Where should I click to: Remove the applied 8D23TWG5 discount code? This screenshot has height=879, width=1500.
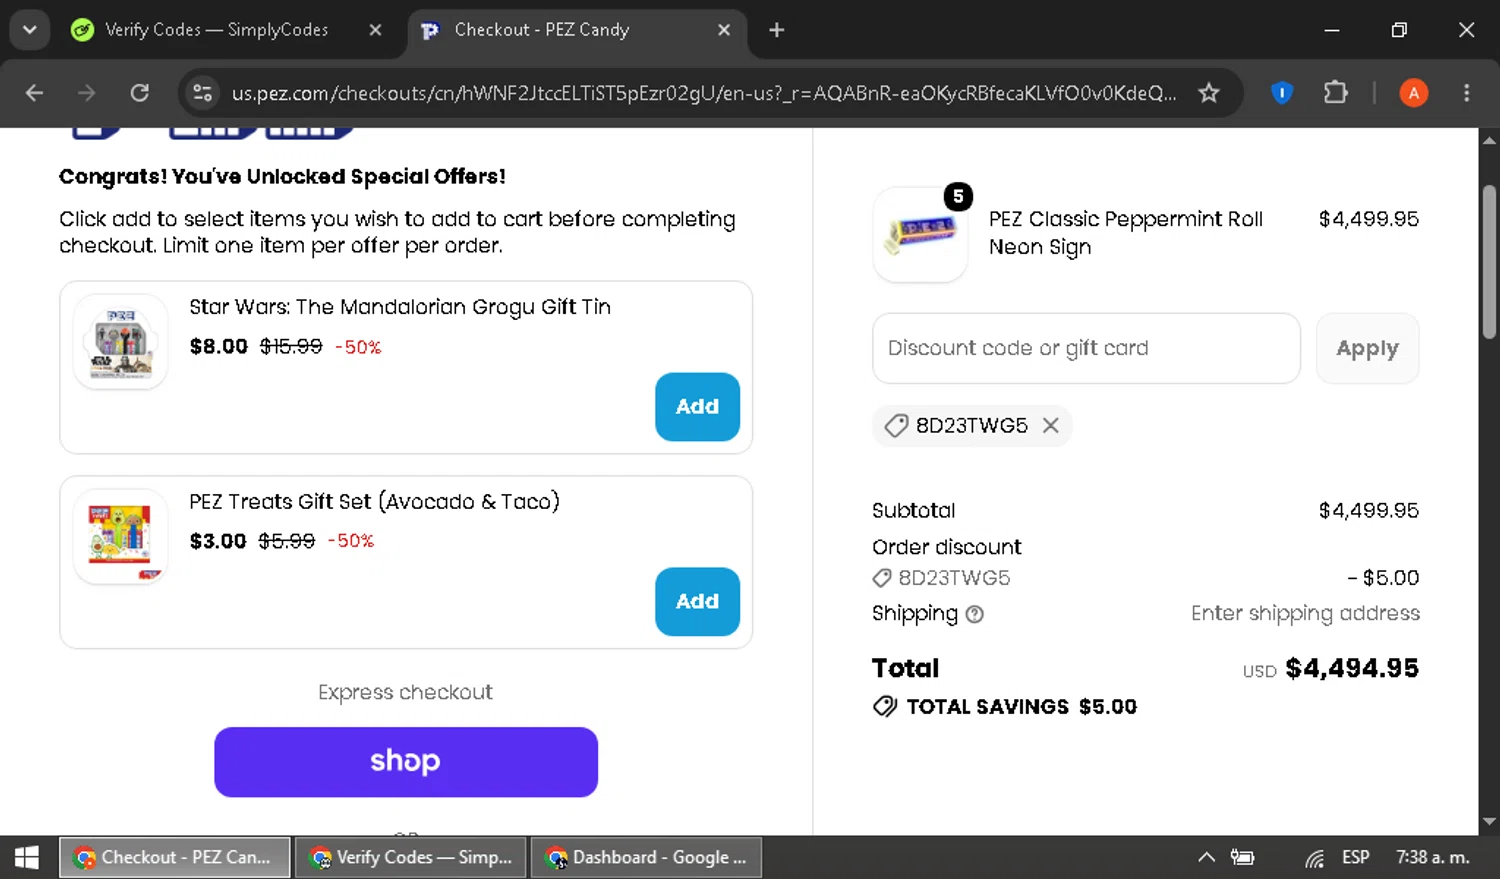[1050, 425]
